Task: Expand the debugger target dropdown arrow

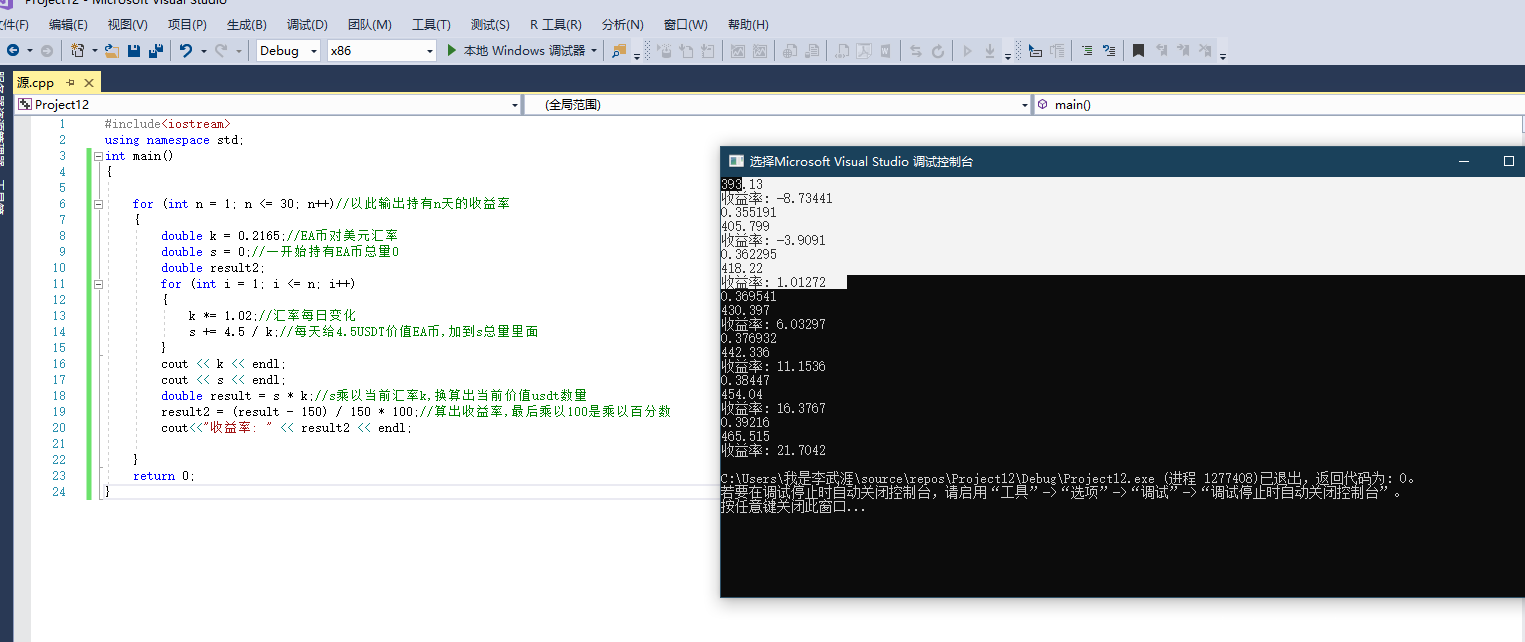Action: (x=594, y=50)
